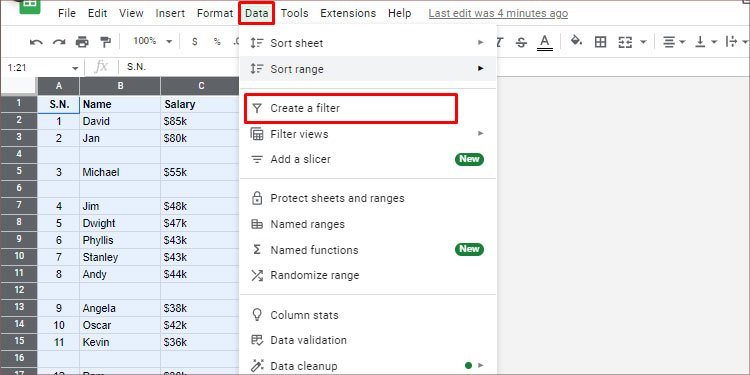750x375 pixels.
Task: Open the fill color paint bucket
Action: [576, 41]
